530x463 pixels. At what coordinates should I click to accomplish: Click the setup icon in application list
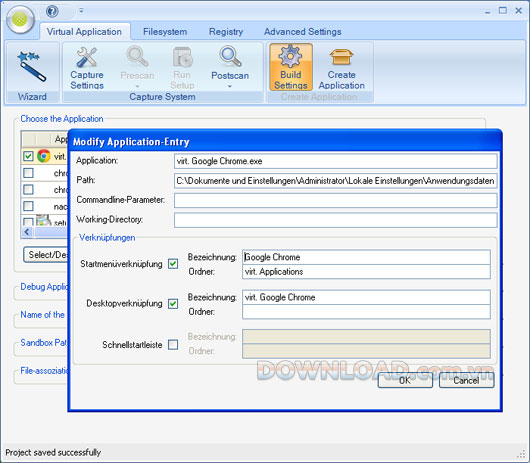click(x=43, y=220)
